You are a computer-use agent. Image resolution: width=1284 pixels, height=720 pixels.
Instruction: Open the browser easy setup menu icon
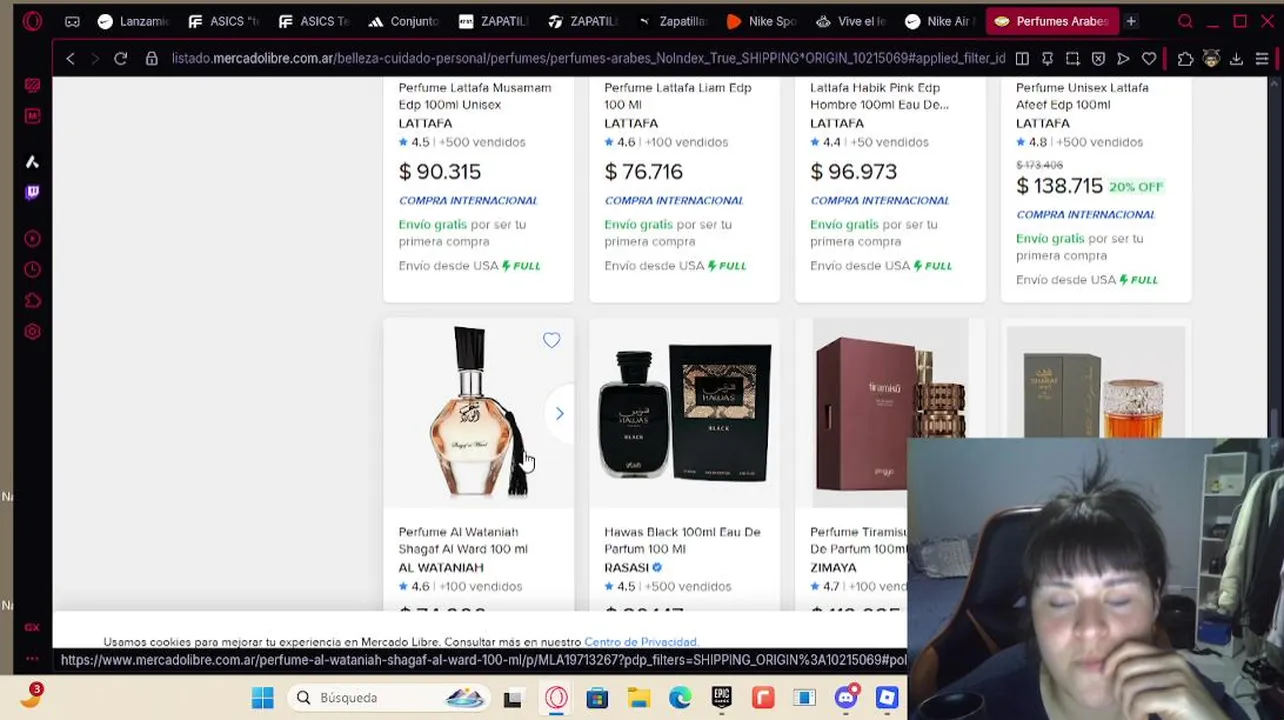pyautogui.click(x=1262, y=59)
